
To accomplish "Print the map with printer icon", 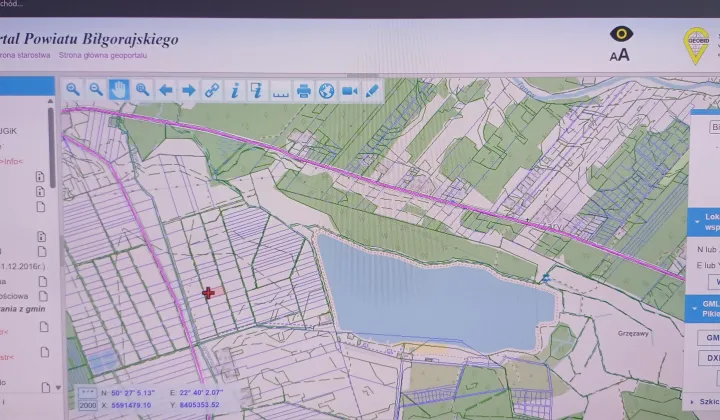I will click(304, 91).
